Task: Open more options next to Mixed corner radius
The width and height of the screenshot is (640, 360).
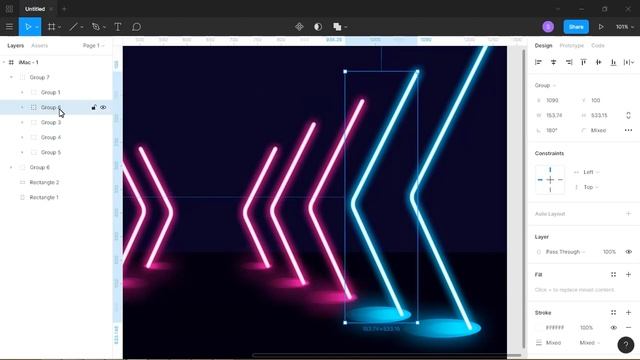Action: 628,130
